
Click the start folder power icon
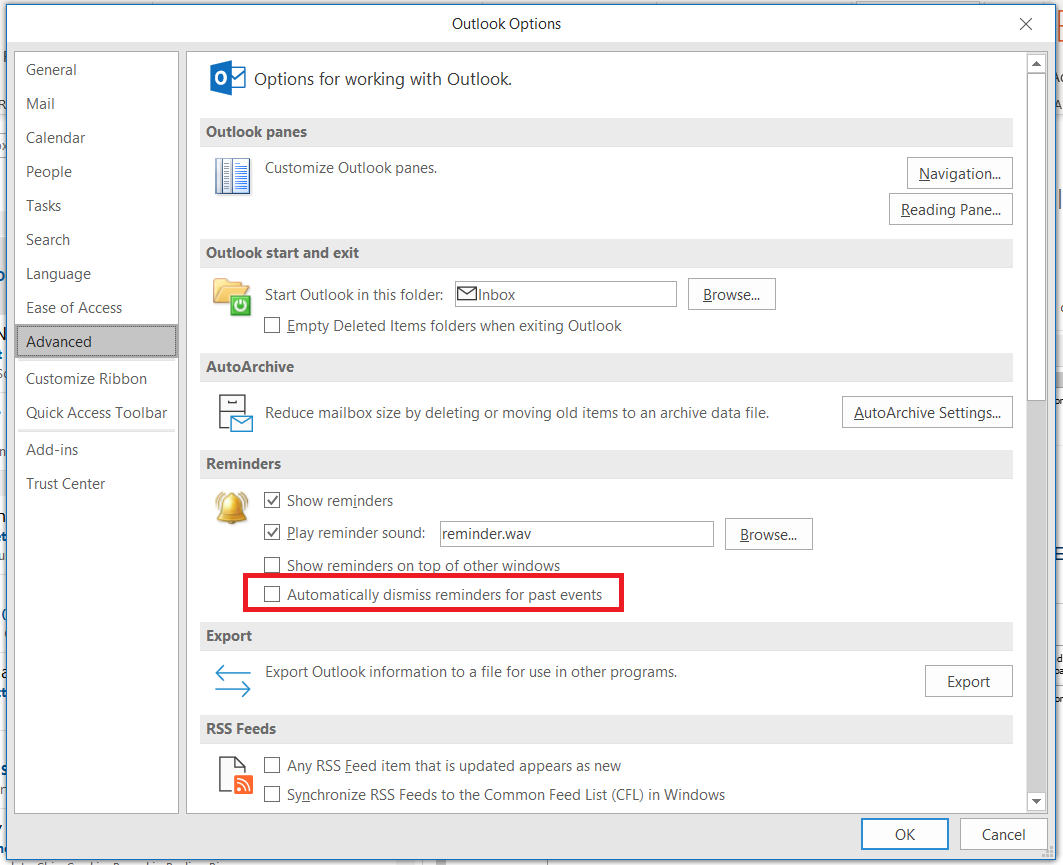point(232,297)
